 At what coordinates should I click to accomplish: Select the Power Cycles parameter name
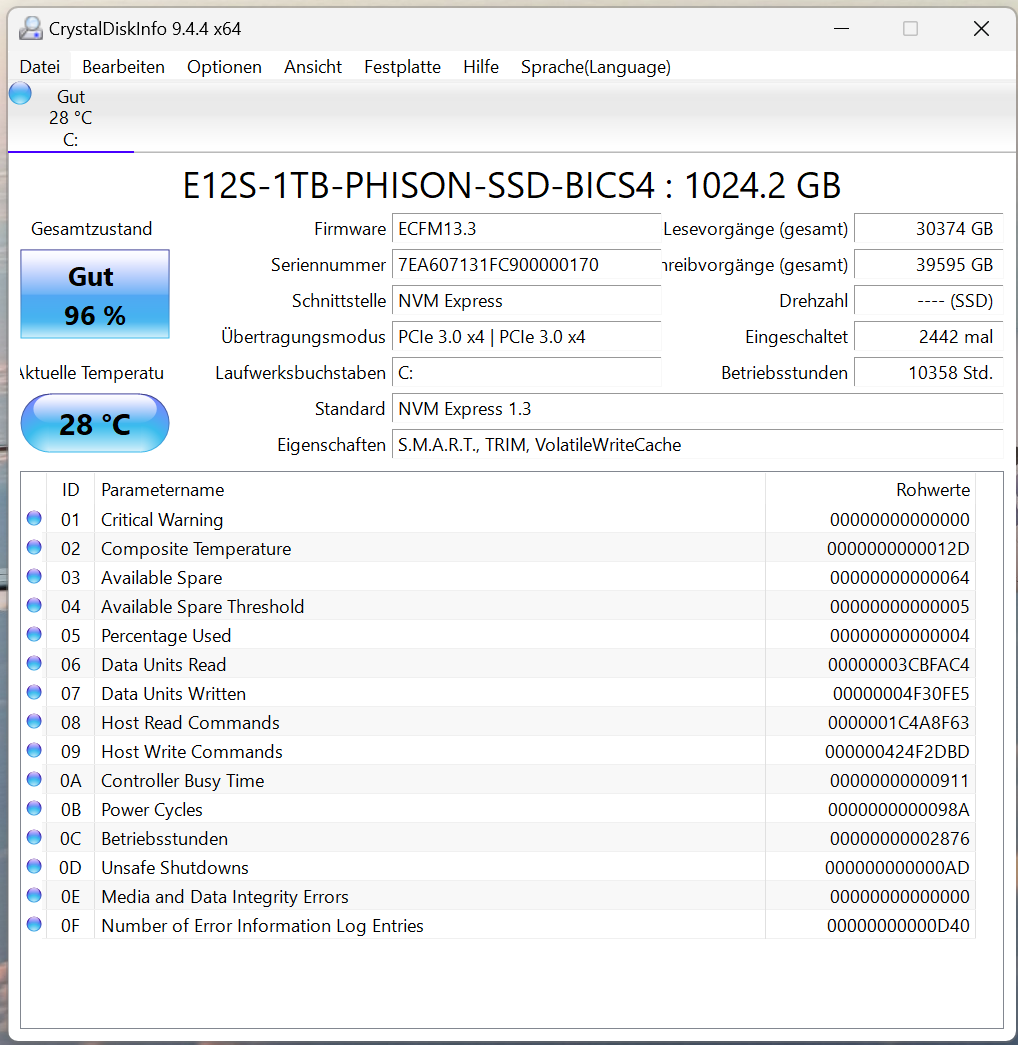(151, 810)
